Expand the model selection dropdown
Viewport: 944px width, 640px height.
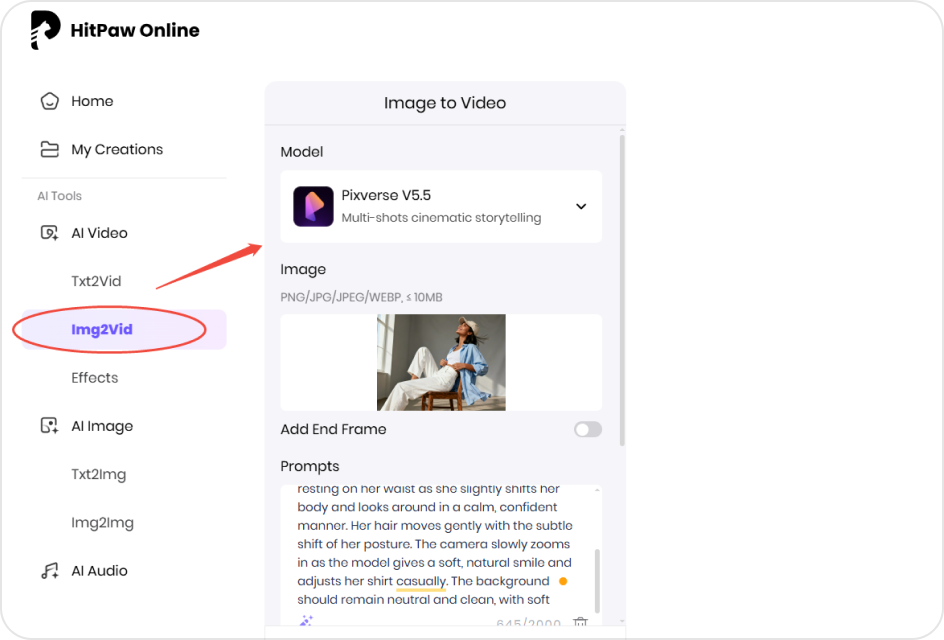pos(581,206)
